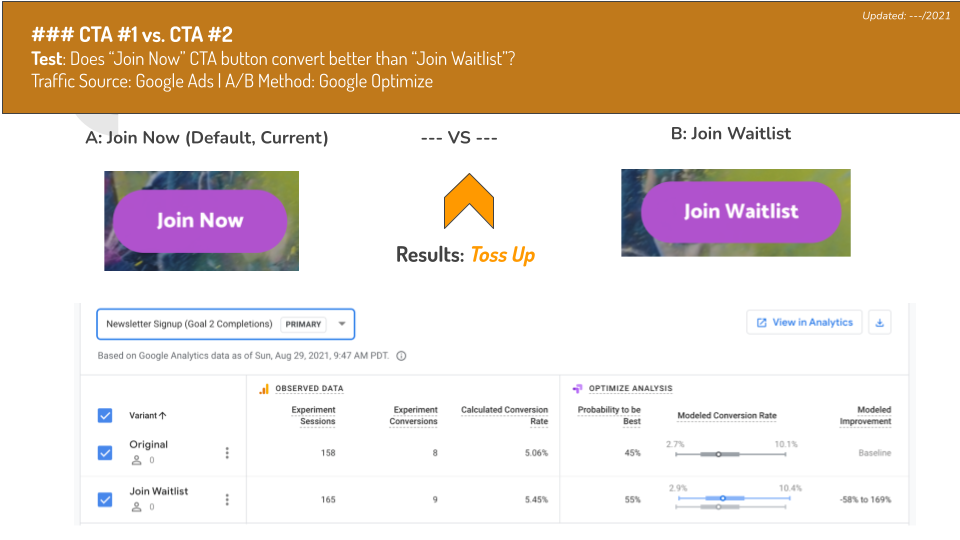Screen dimensions: 960x540
Task: Click the purple Join Now button image
Action: (x=200, y=221)
